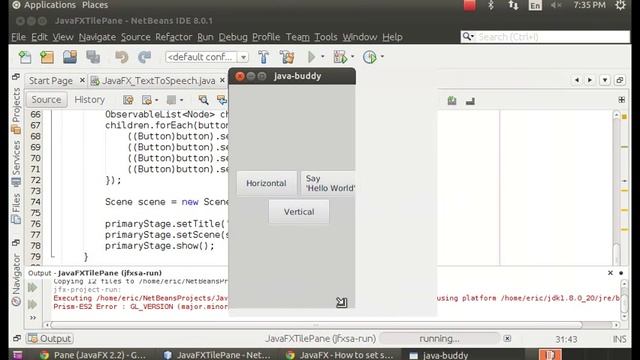Open the Run menu
640x360 pixels.
pos(205,37)
